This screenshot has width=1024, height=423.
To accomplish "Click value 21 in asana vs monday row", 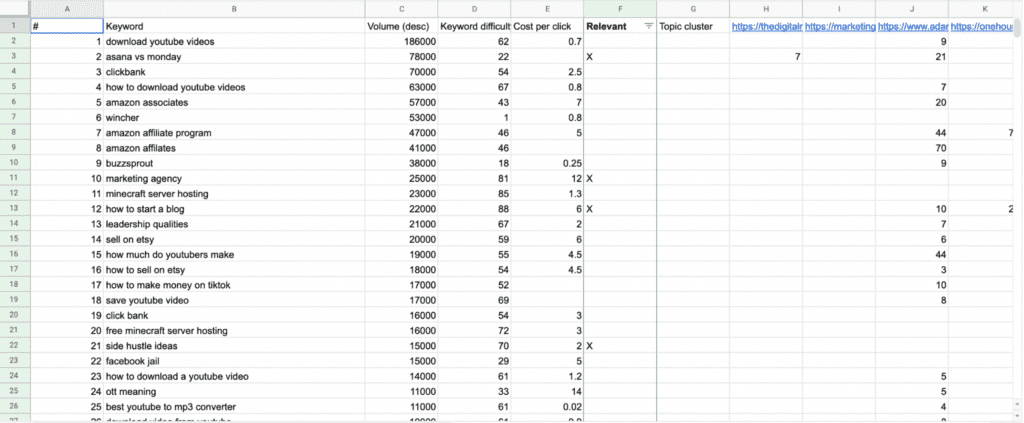I will (x=941, y=57).
